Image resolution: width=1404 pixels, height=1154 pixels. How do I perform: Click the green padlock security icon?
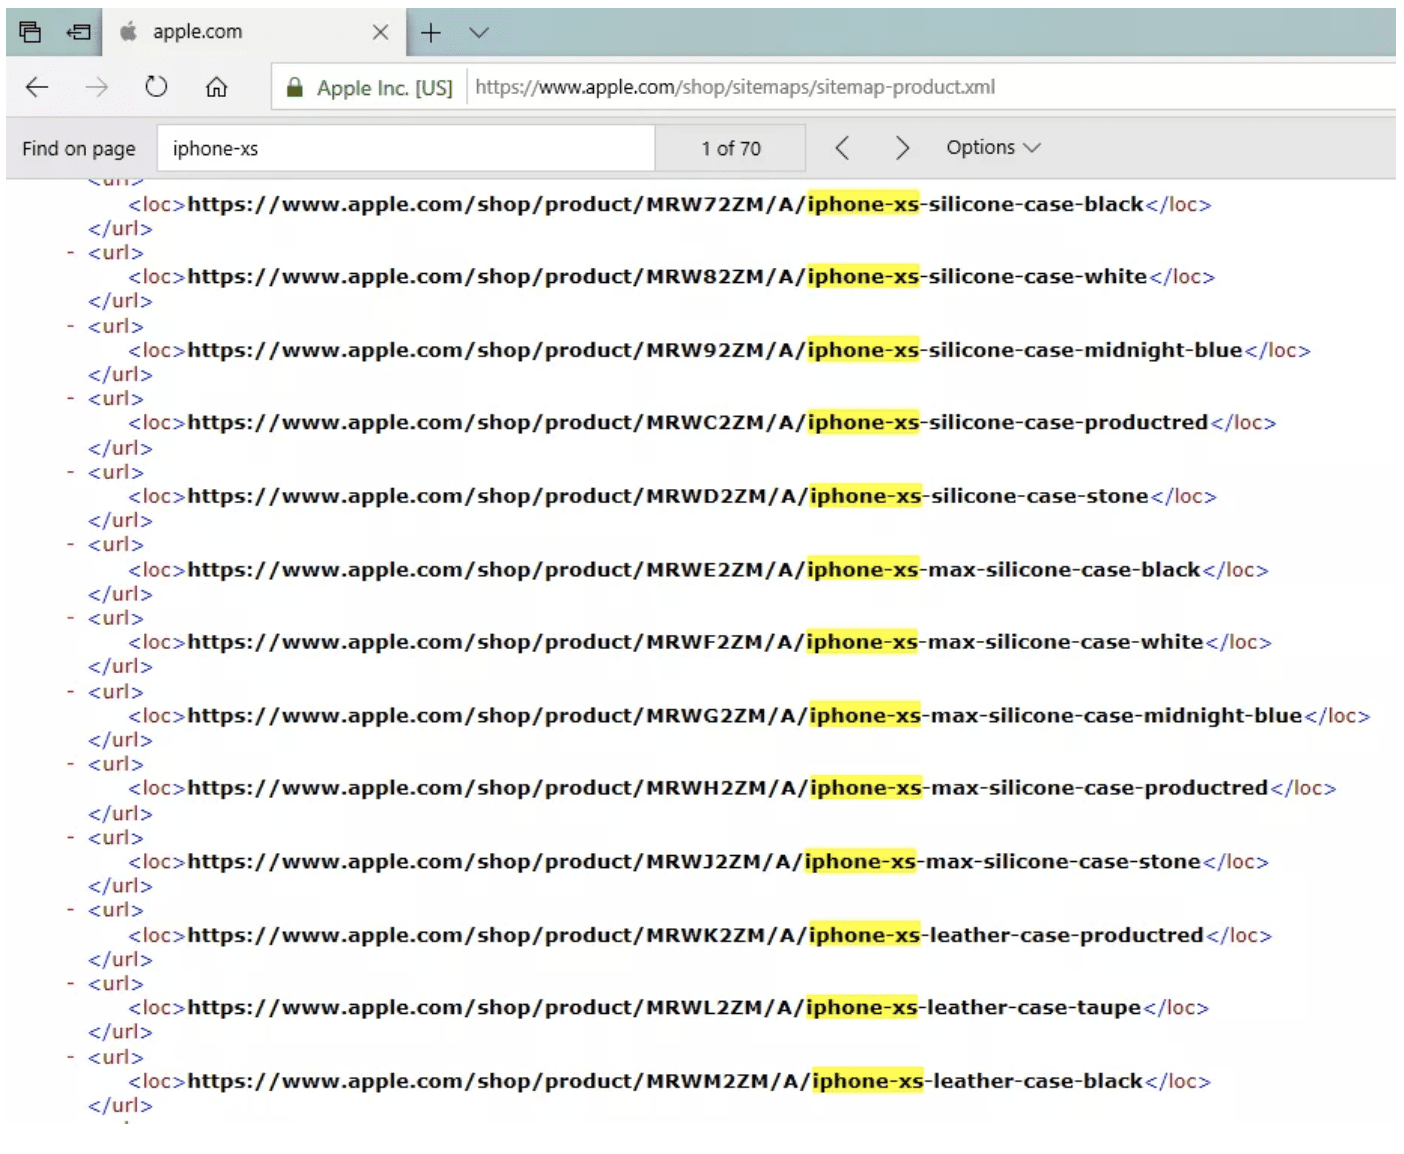(x=294, y=87)
